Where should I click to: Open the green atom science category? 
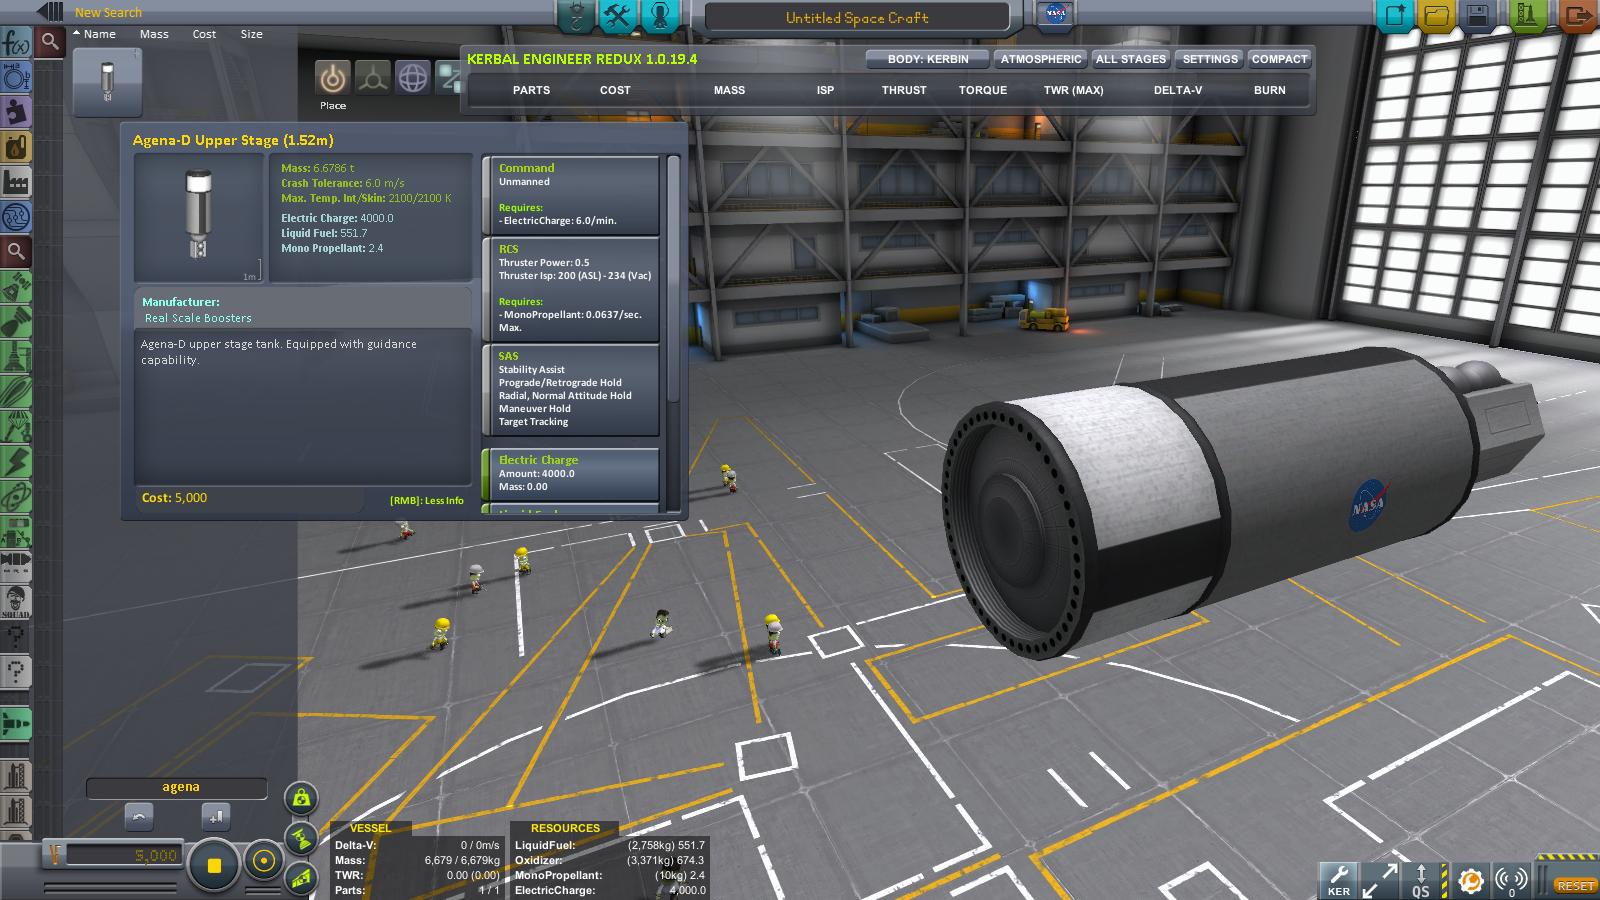click(x=16, y=497)
